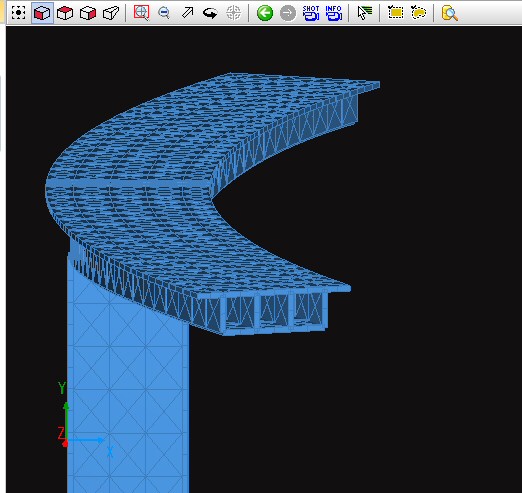Enable the yellow rectangle selection tool

click(x=395, y=13)
